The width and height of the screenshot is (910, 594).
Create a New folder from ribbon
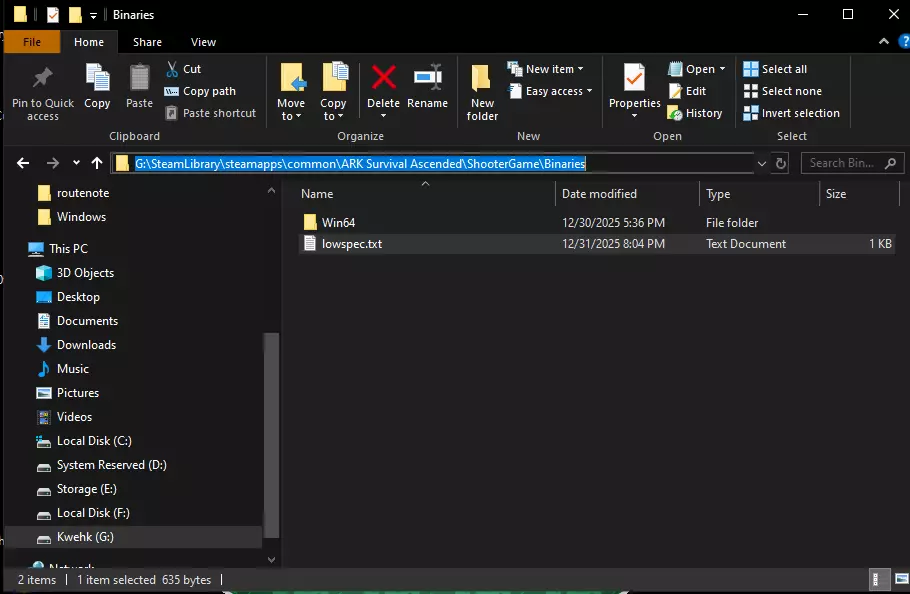click(482, 80)
